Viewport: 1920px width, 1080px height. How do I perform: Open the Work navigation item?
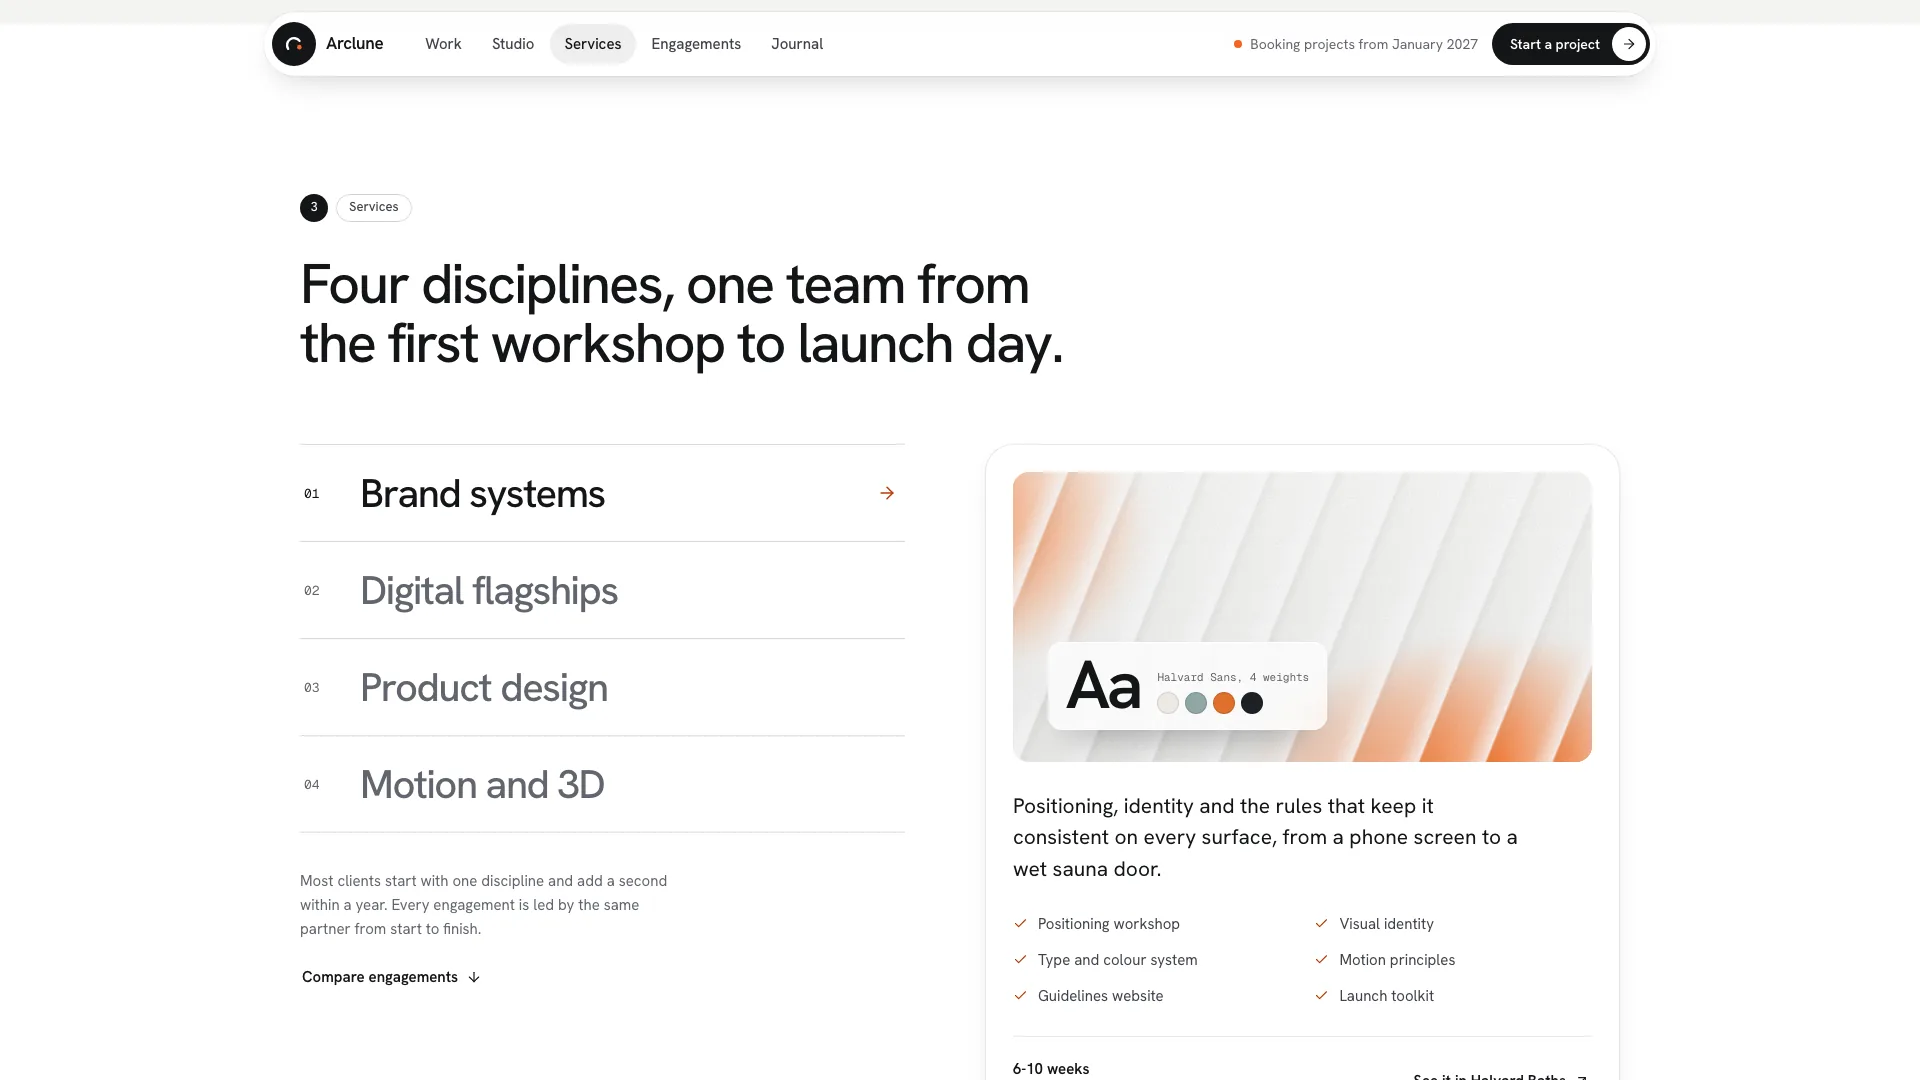pyautogui.click(x=443, y=44)
